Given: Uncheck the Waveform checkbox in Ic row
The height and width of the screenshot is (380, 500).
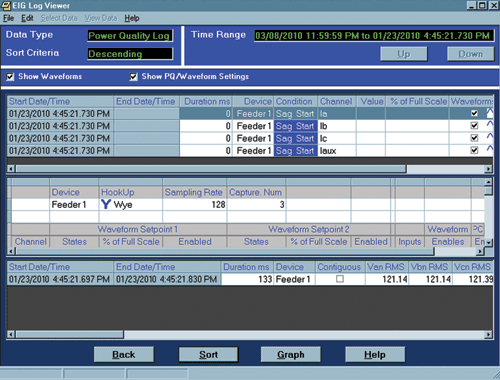Looking at the screenshot, I should (x=474, y=138).
